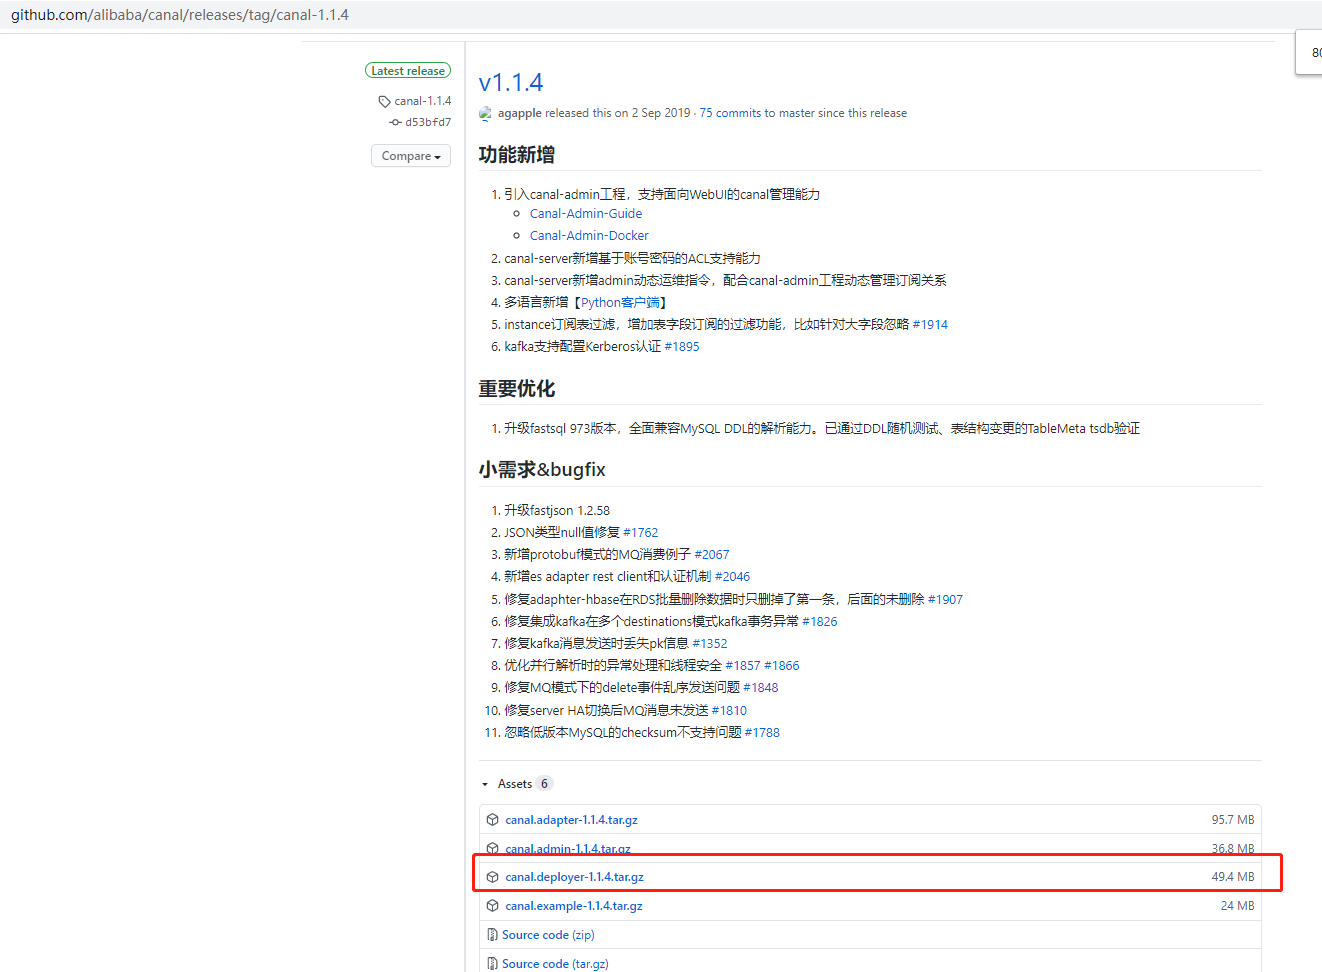This screenshot has height=972, width=1322.
Task: Open issue #2067
Action: coord(712,555)
